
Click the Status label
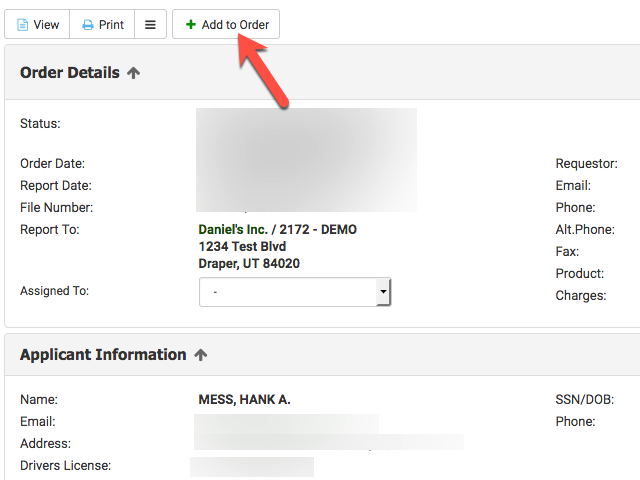click(x=40, y=124)
